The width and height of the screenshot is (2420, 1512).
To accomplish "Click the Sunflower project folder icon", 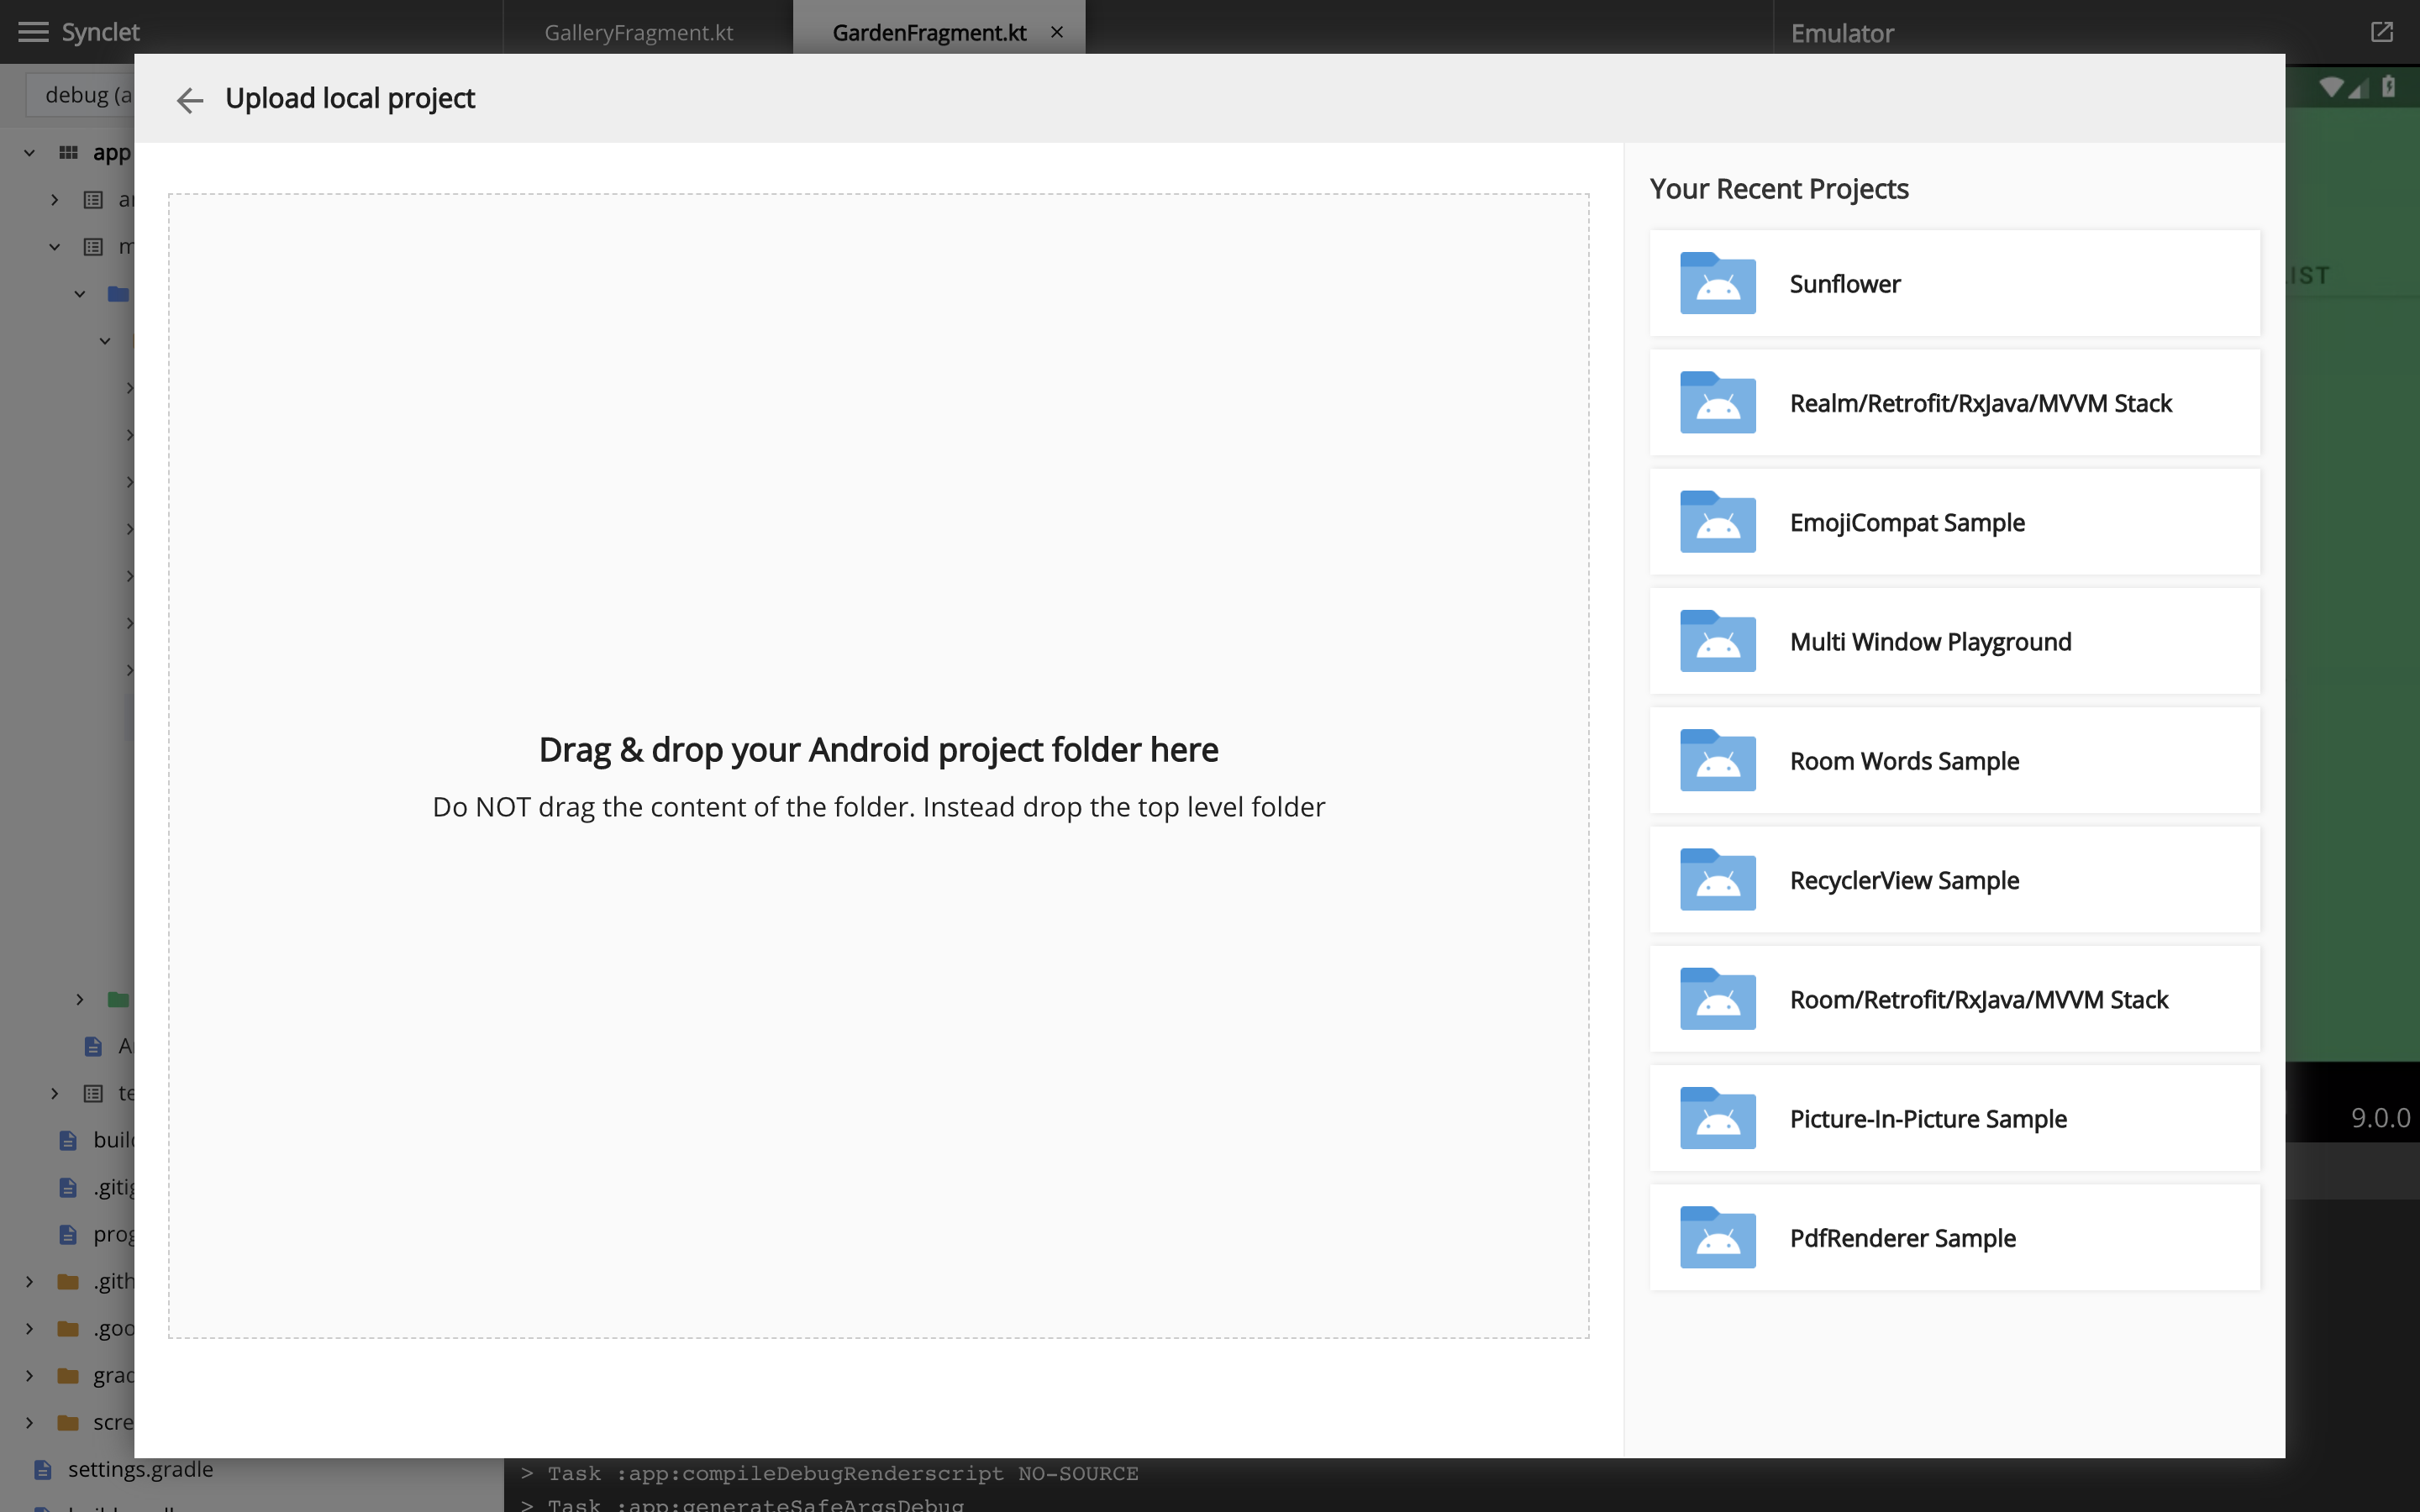I will (x=1717, y=284).
